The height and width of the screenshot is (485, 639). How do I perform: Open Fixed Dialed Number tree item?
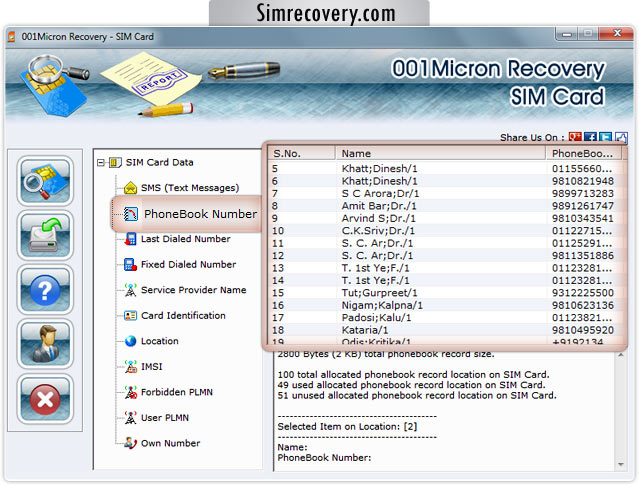point(188,265)
